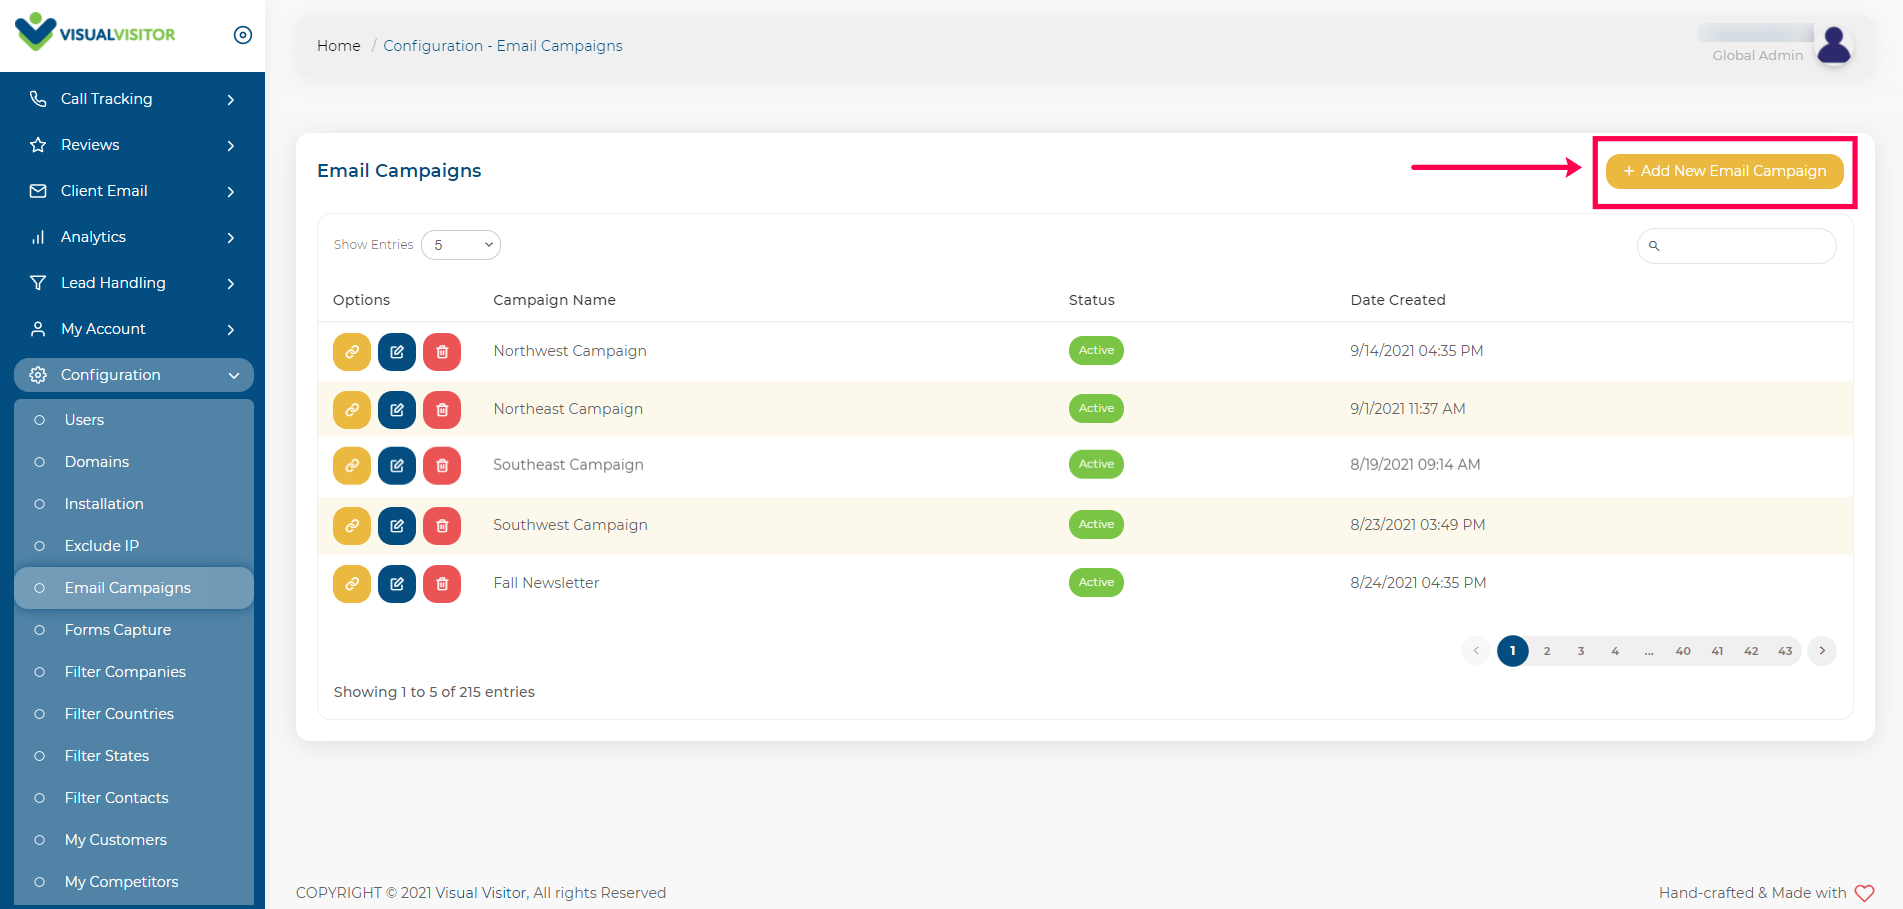Delete the Northwest Campaign
1903x909 pixels.
pyautogui.click(x=442, y=352)
